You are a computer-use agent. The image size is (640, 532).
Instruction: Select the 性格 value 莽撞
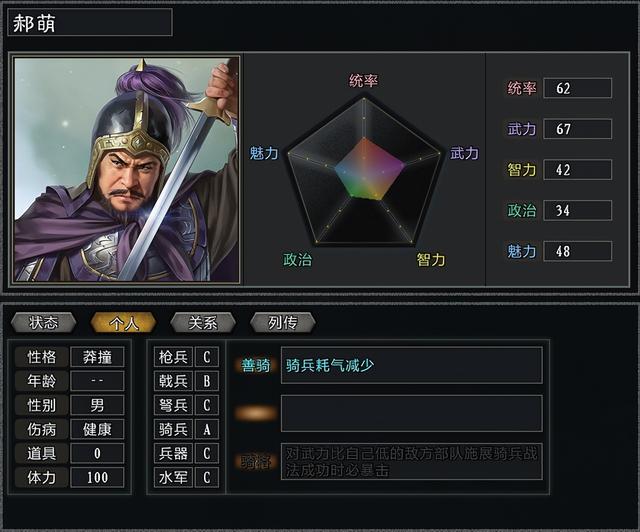pyautogui.click(x=97, y=357)
